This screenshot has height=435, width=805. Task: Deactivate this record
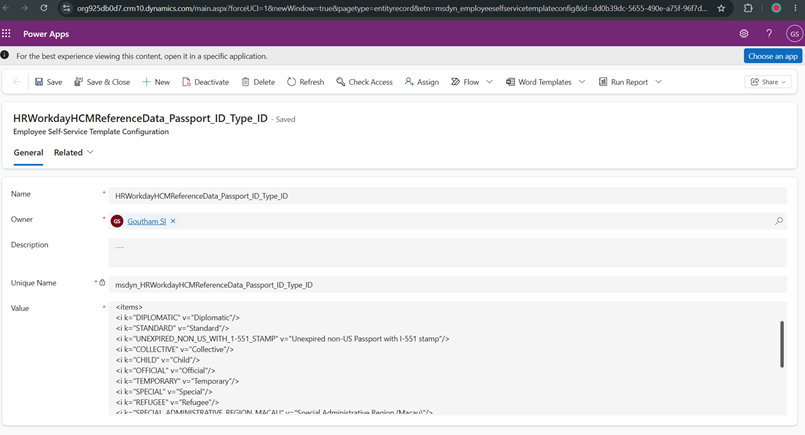tap(205, 82)
